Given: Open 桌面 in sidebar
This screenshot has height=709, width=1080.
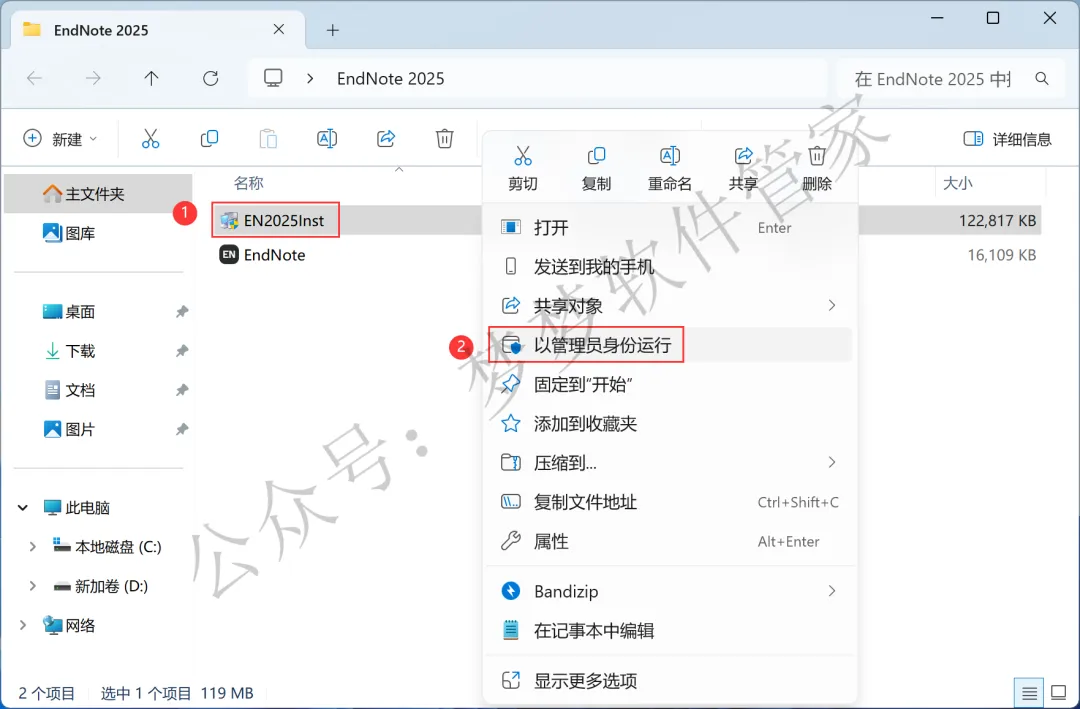Looking at the screenshot, I should coord(98,311).
